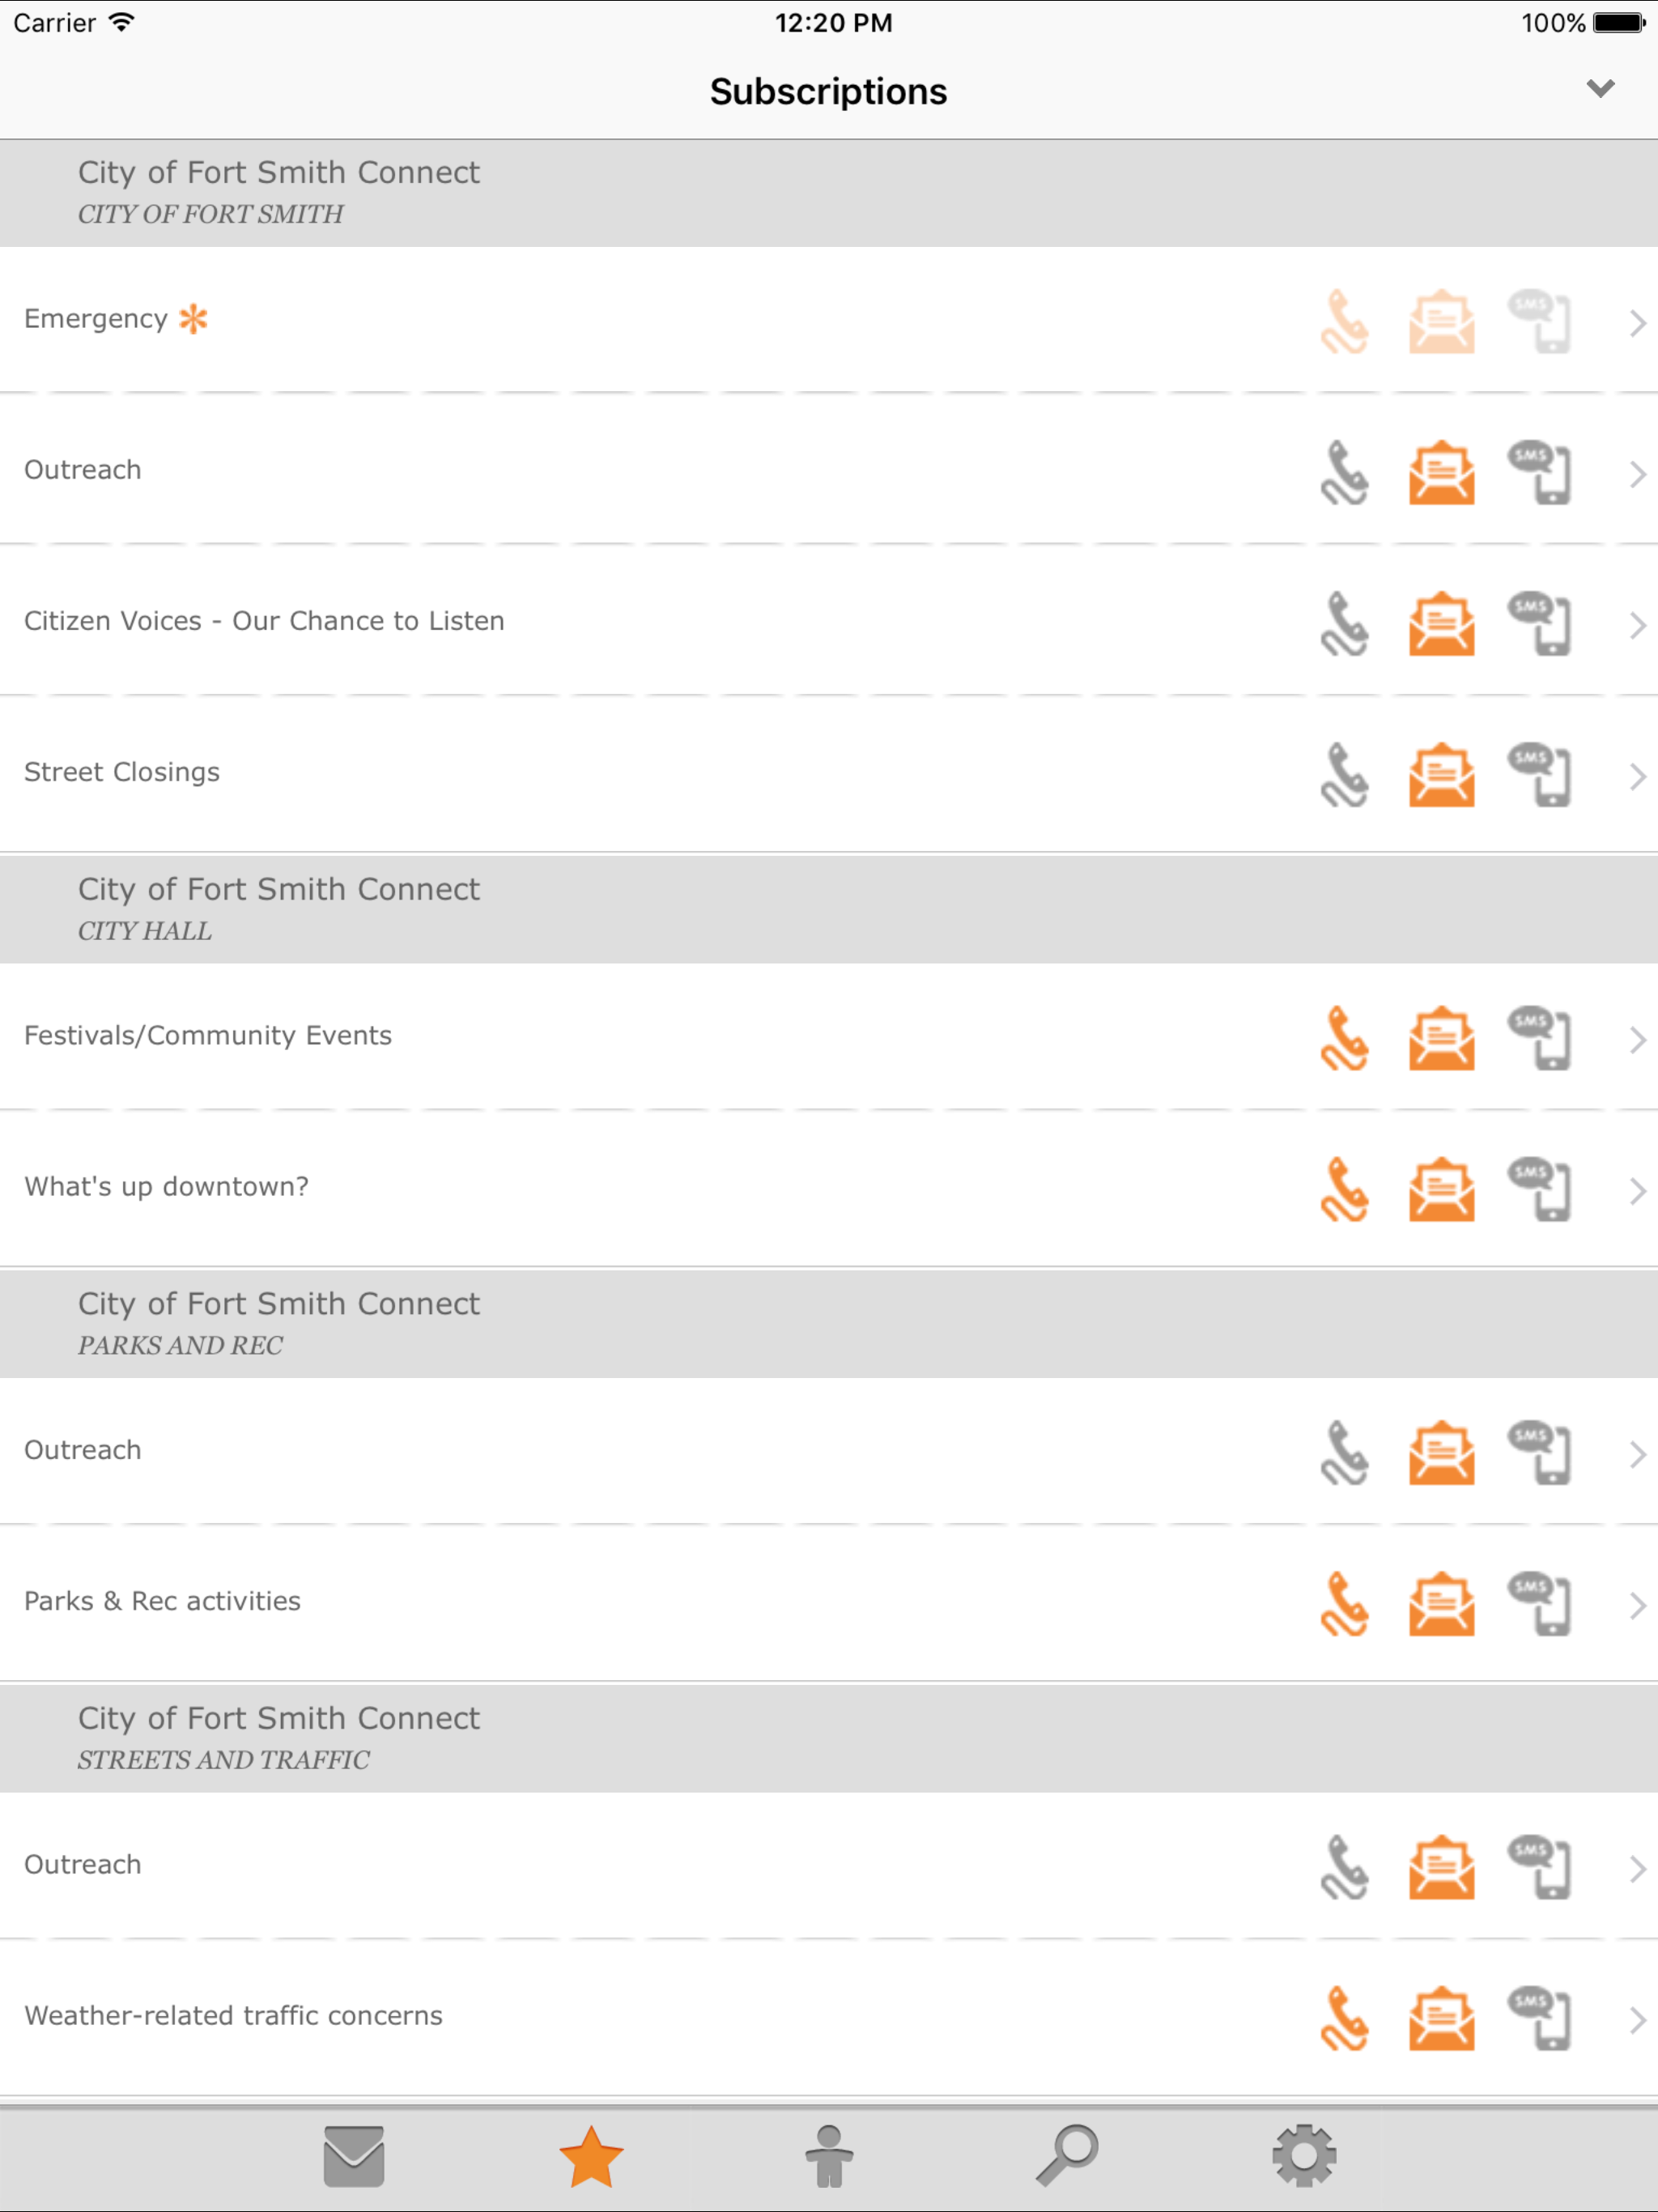Toggle phone calls for Street Closings

(x=1345, y=775)
